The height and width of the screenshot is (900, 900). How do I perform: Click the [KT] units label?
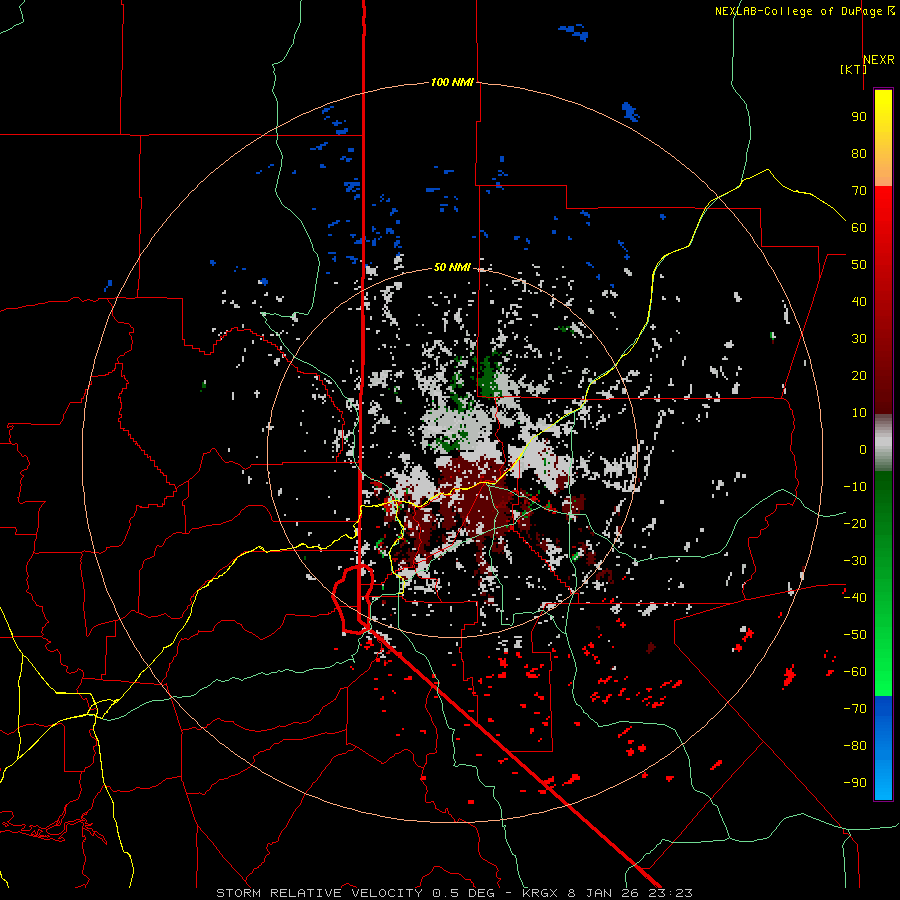(853, 69)
